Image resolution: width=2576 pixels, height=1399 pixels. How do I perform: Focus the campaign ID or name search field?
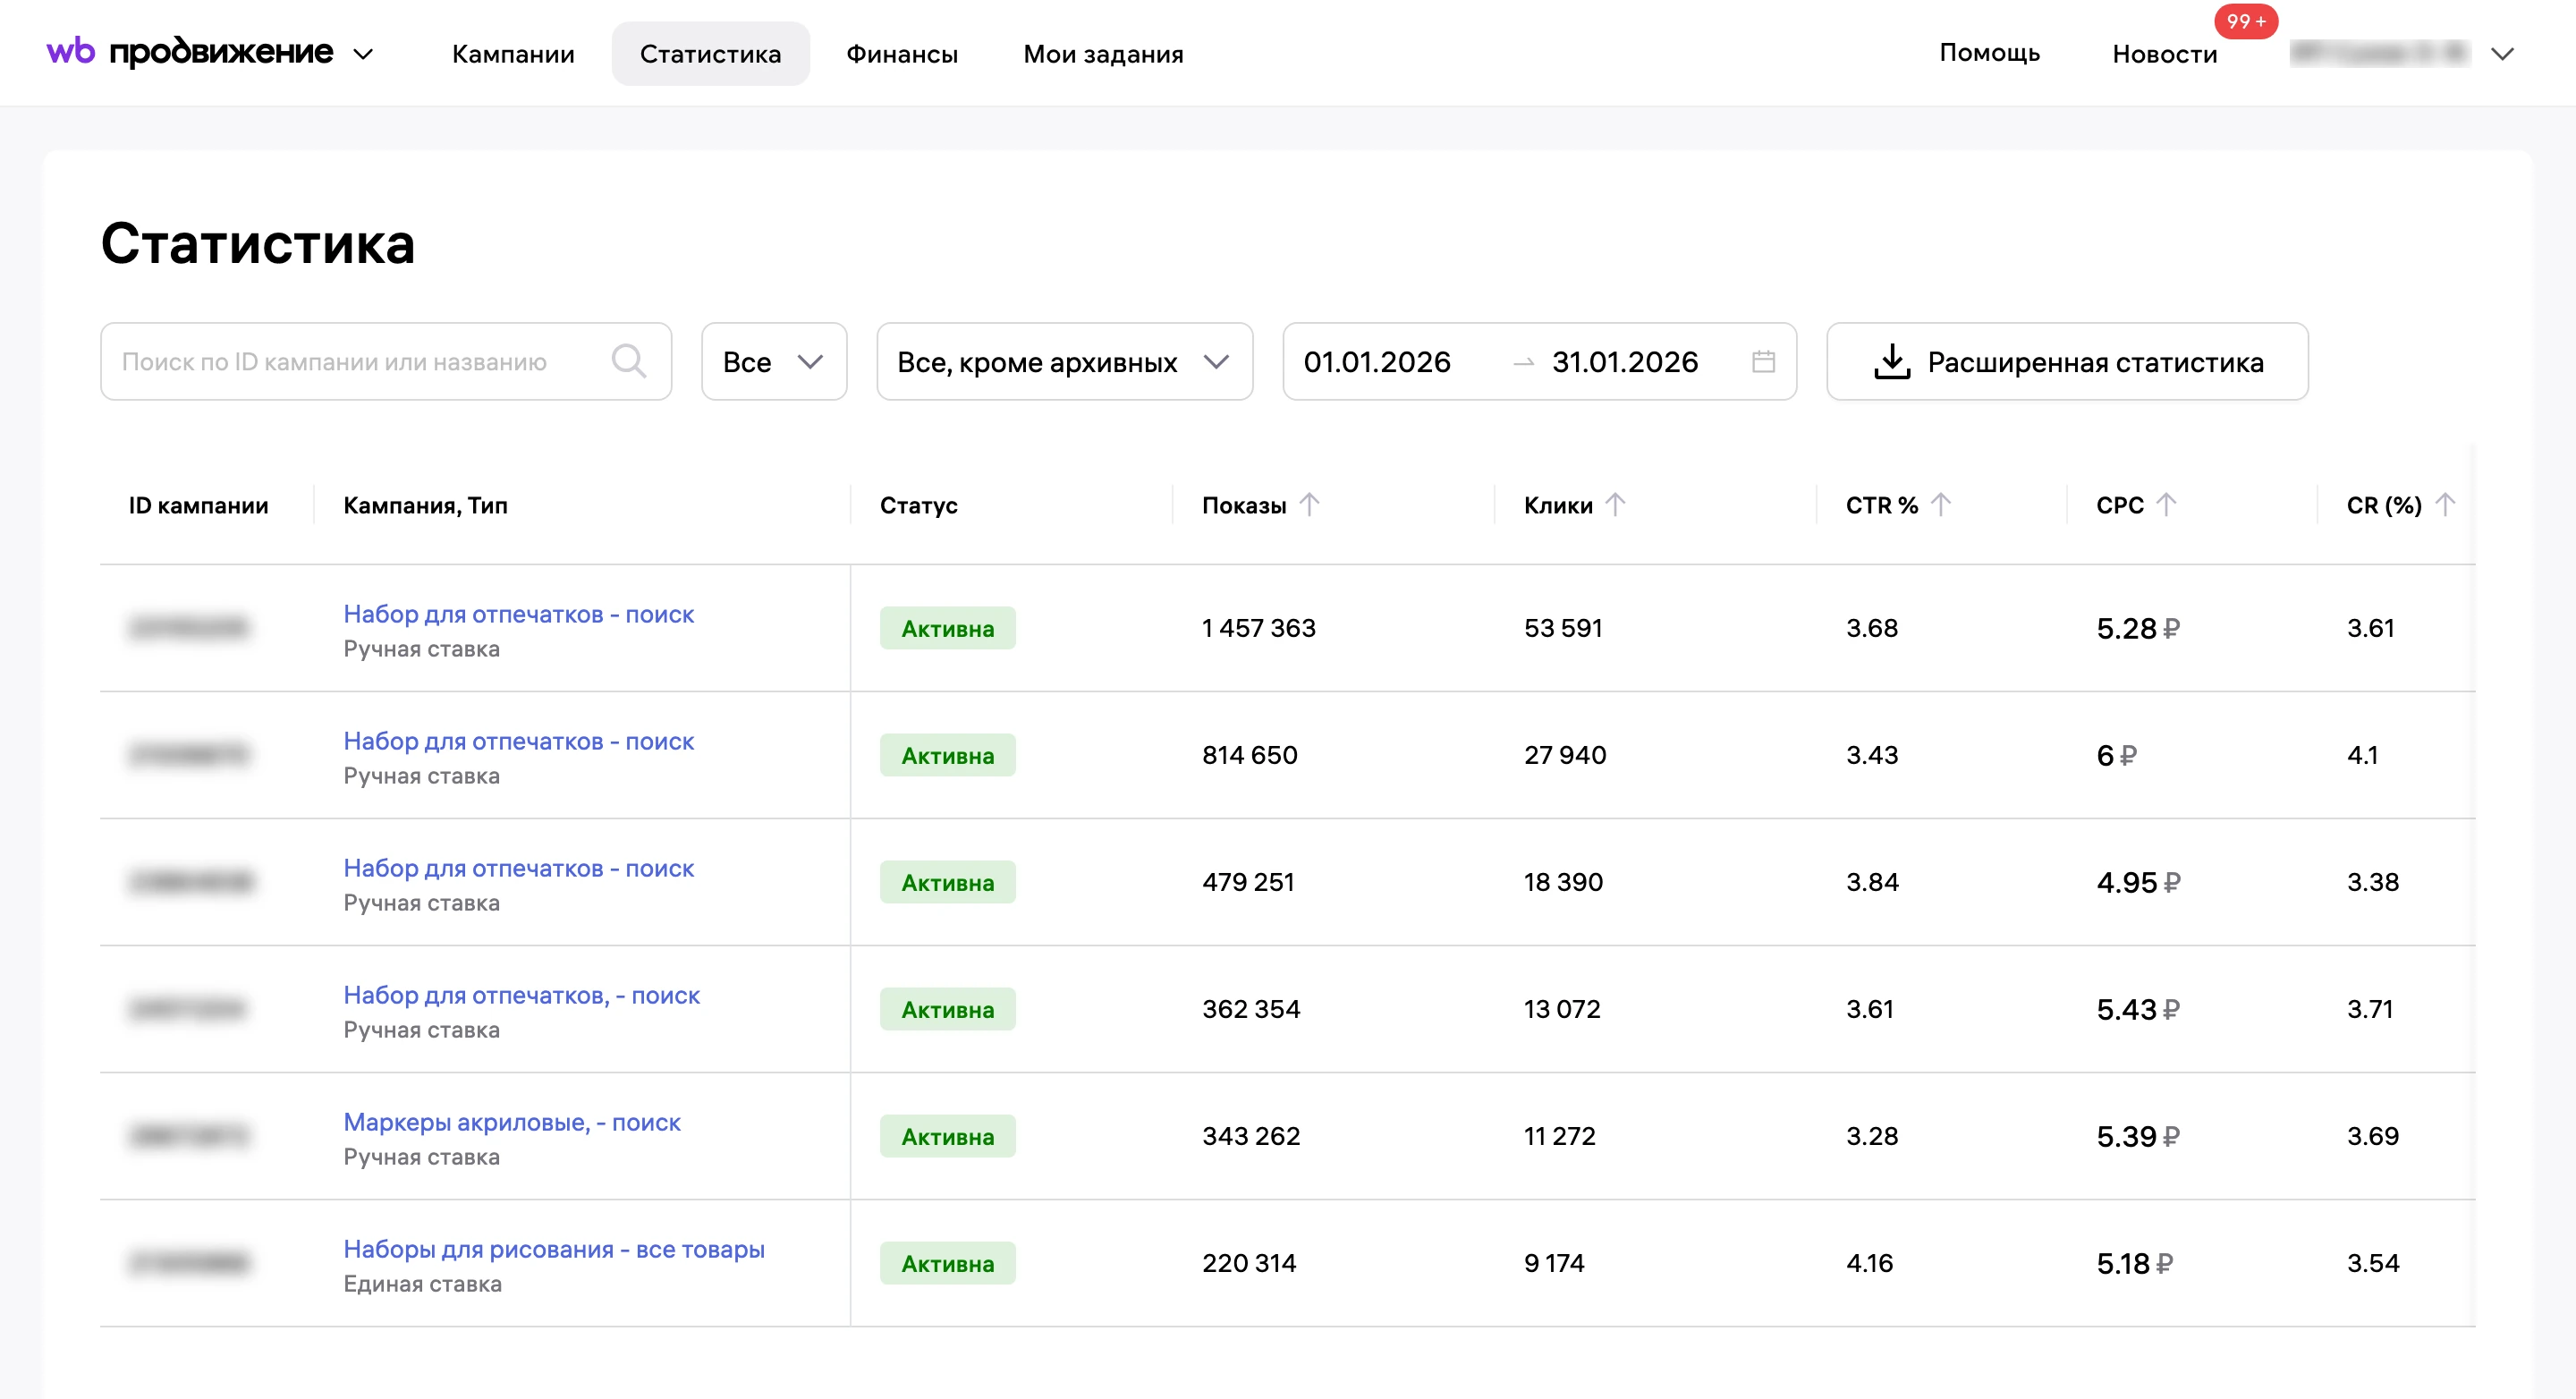tap(386, 361)
